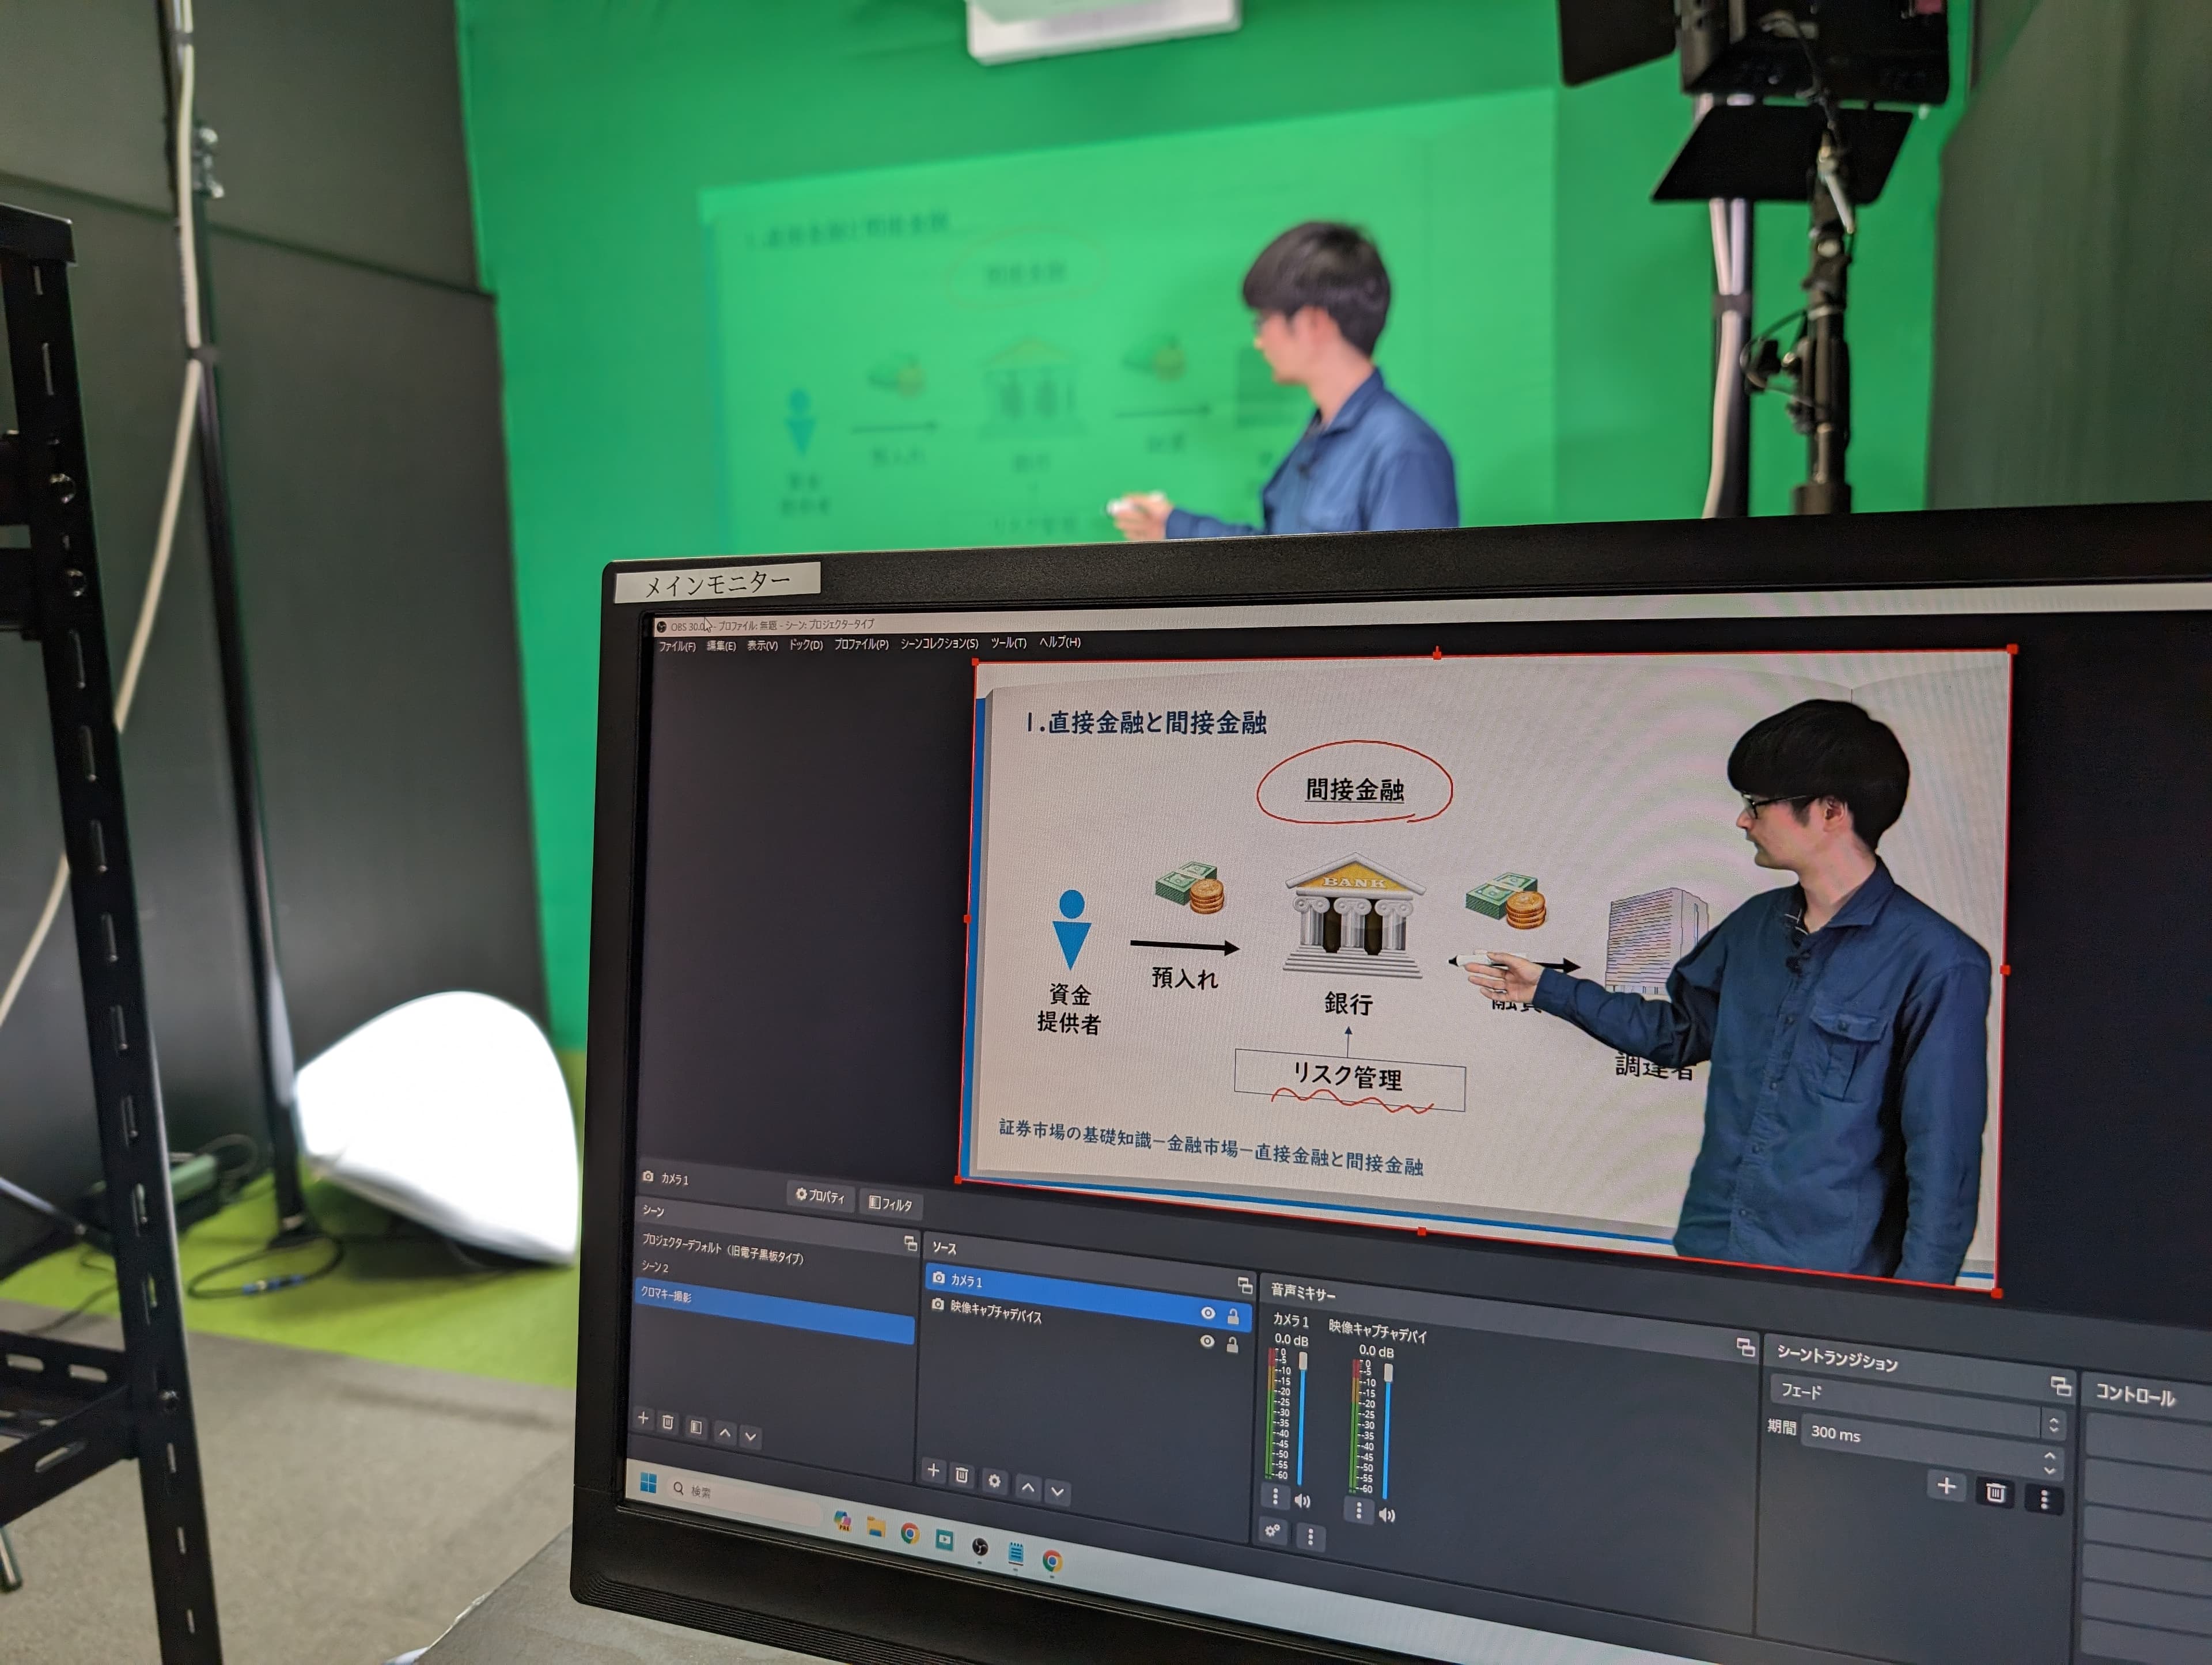Open the ファイル(F) menu
This screenshot has width=2212, height=1665.
(677, 646)
